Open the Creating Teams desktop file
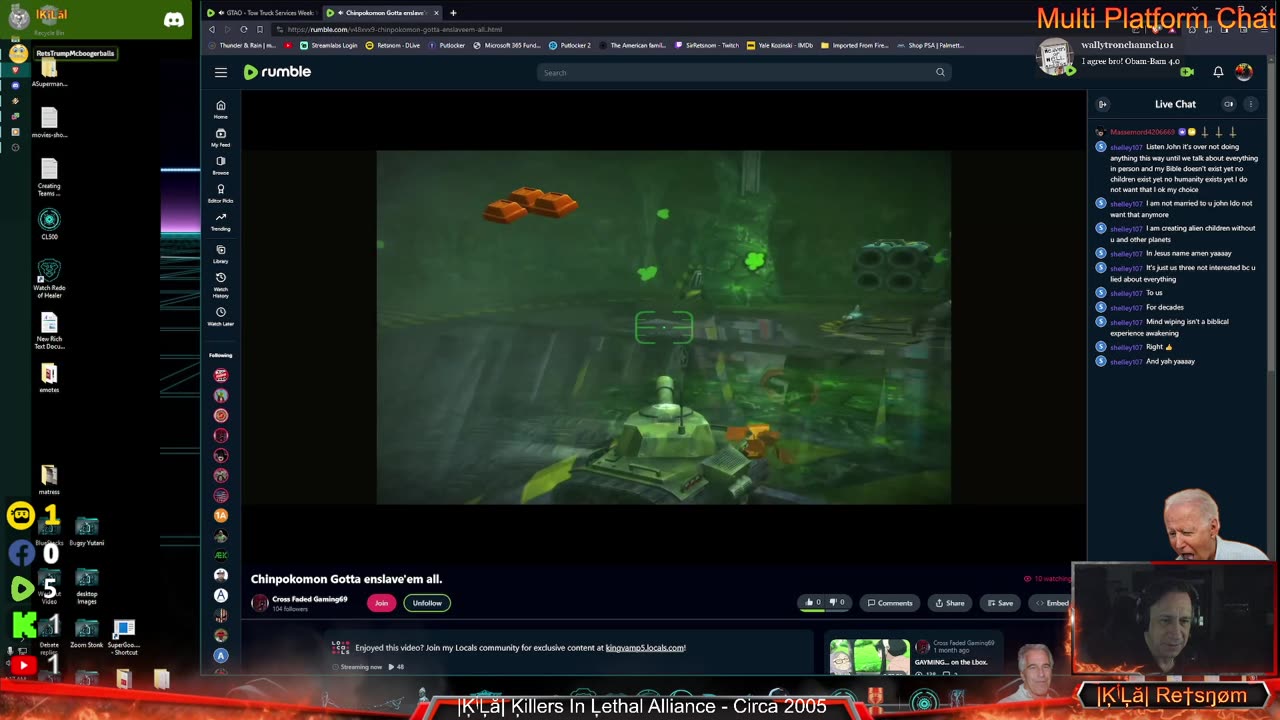Viewport: 1280px width, 720px height. [49, 177]
